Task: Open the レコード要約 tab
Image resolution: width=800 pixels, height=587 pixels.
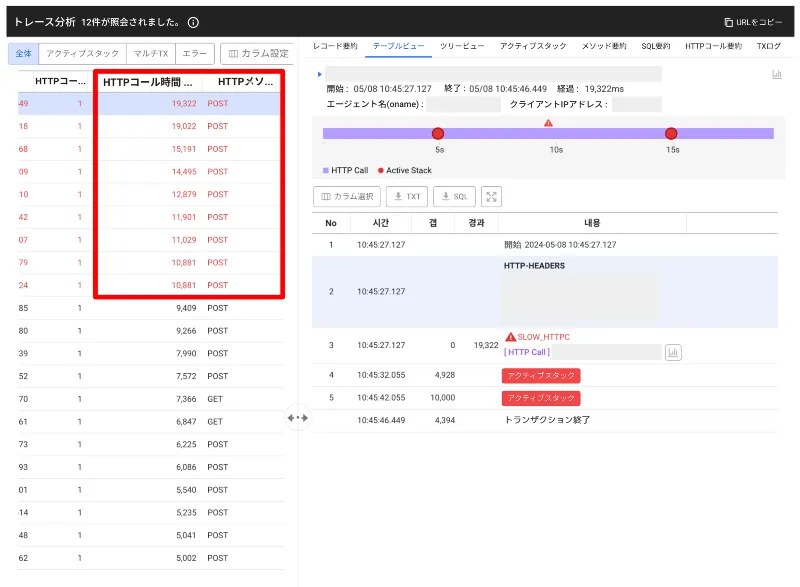Action: [x=335, y=46]
